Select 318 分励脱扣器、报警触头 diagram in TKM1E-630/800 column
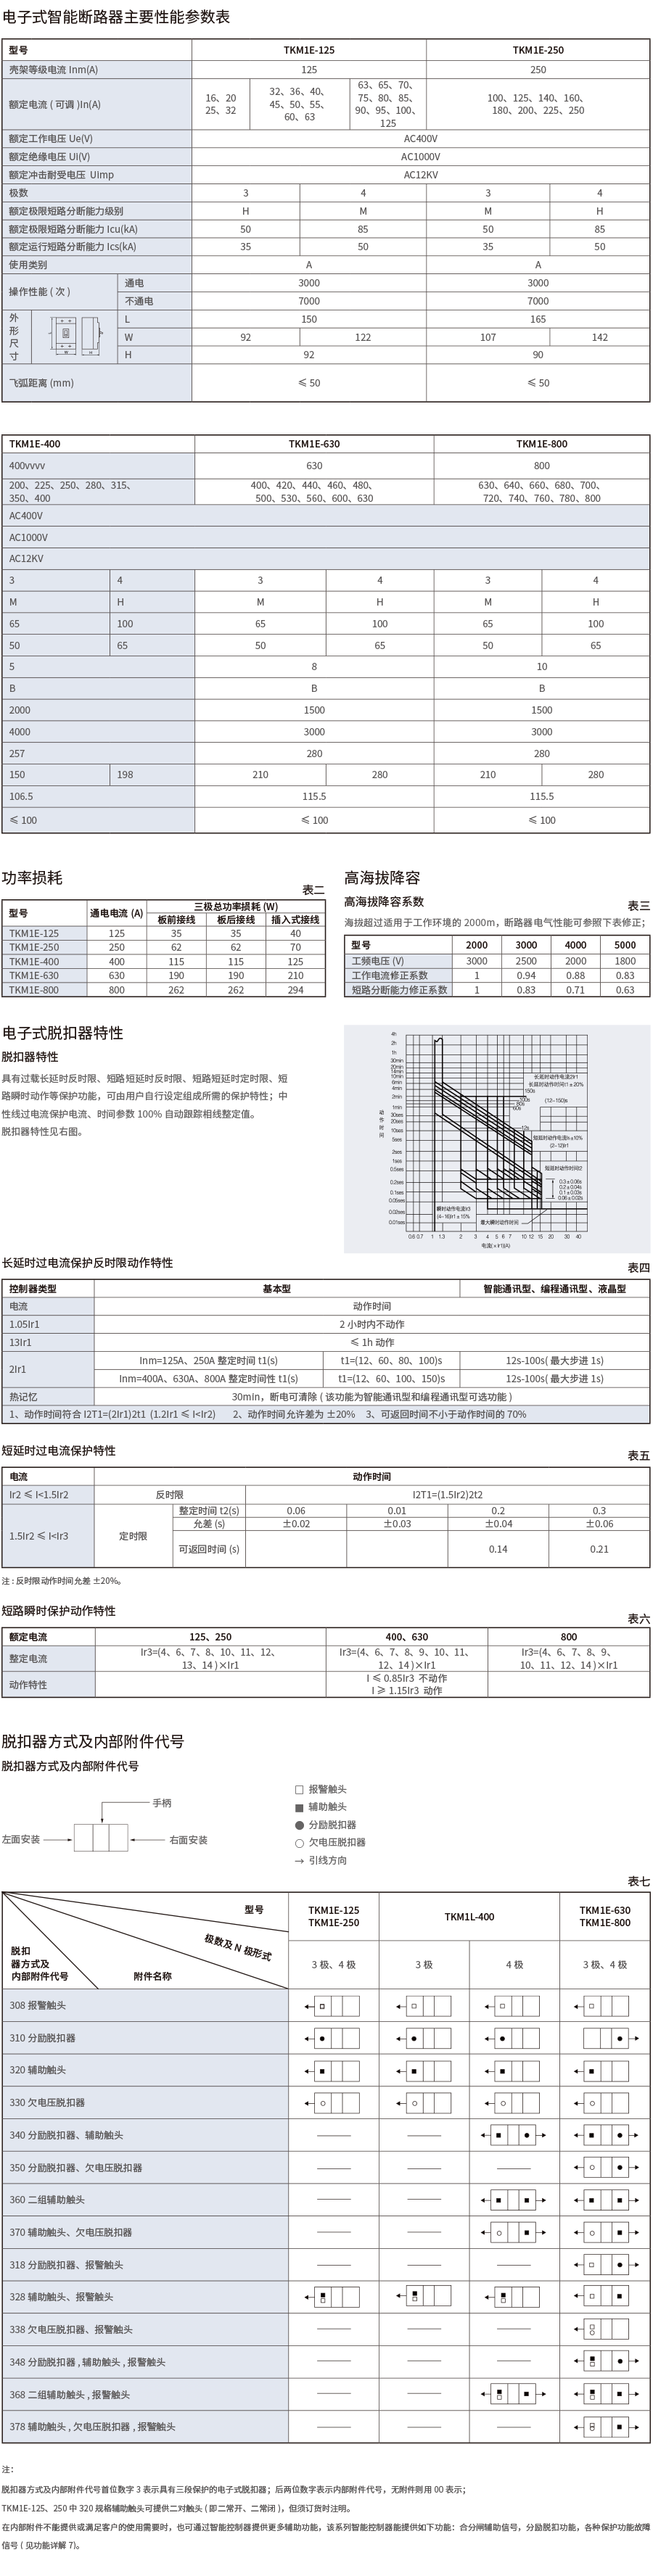The height and width of the screenshot is (2576, 653). (x=605, y=2264)
